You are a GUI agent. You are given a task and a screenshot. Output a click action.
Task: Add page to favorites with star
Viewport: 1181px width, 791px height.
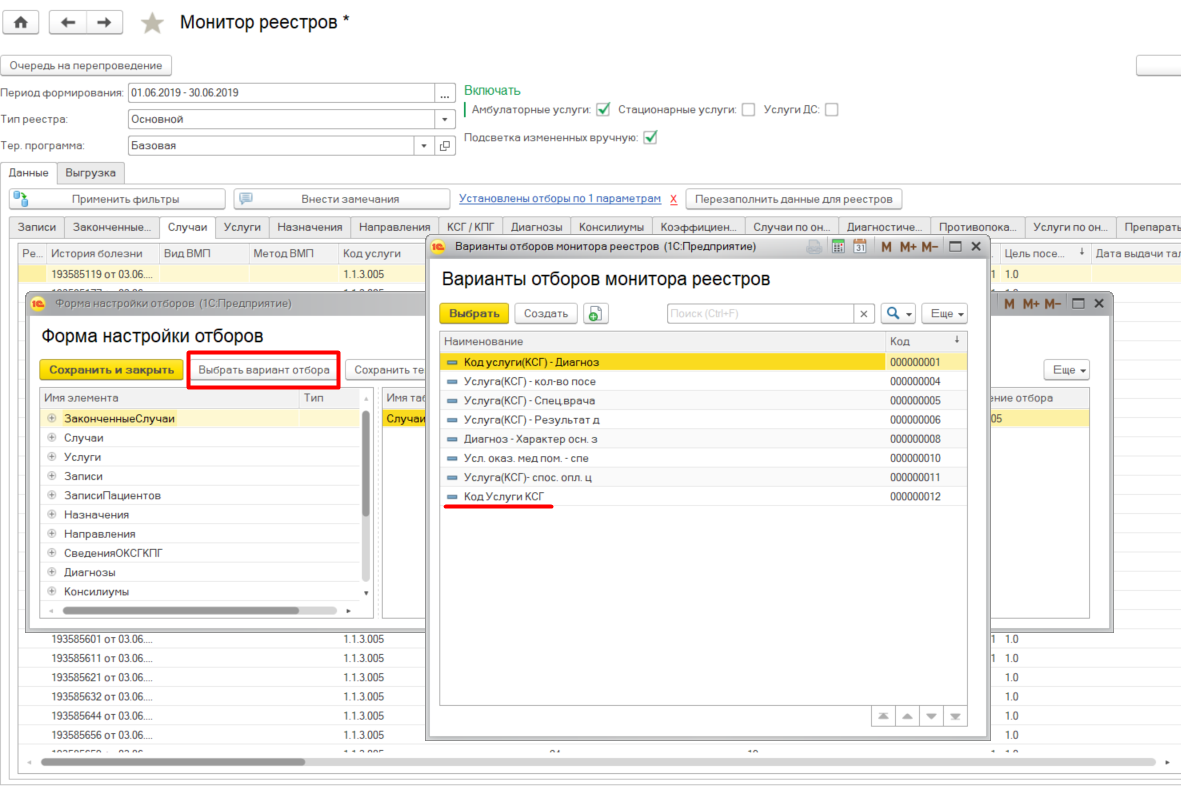(152, 23)
